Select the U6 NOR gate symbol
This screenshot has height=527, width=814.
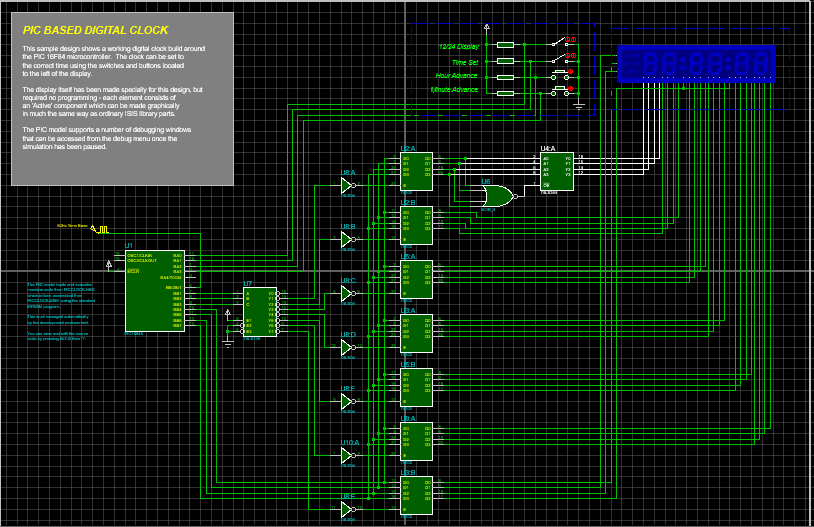click(497, 194)
